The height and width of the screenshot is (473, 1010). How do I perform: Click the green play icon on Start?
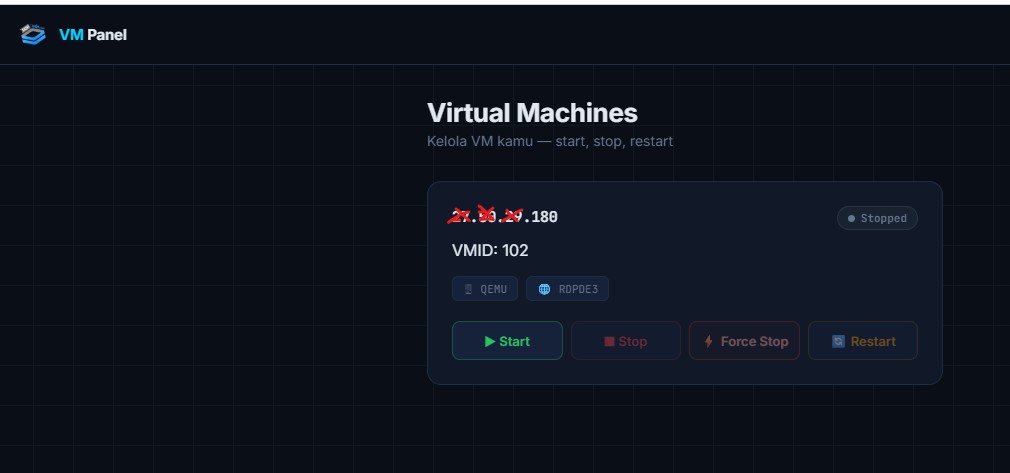pos(490,342)
